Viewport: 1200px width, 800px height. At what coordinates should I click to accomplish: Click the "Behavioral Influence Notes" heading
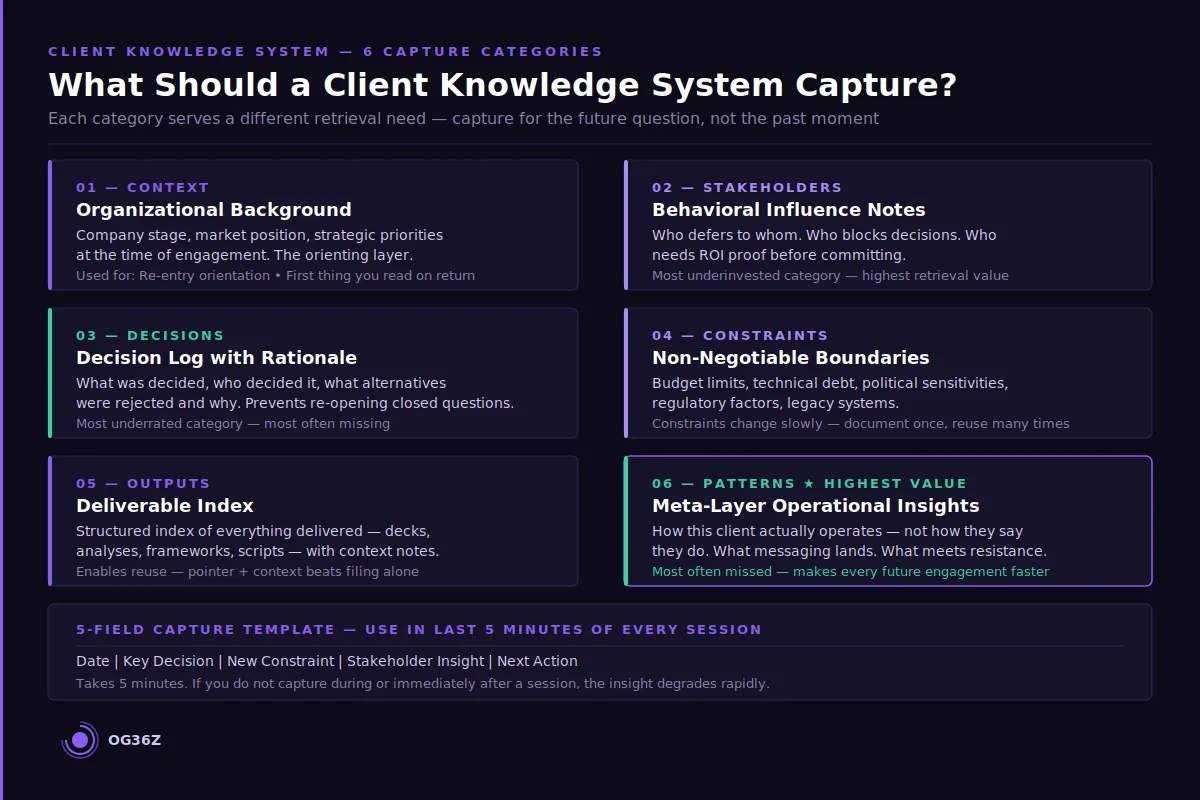788,210
